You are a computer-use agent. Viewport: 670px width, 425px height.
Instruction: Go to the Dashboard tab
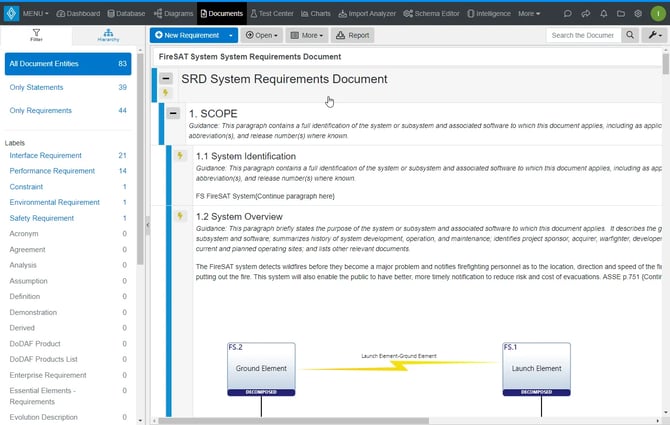[78, 14]
